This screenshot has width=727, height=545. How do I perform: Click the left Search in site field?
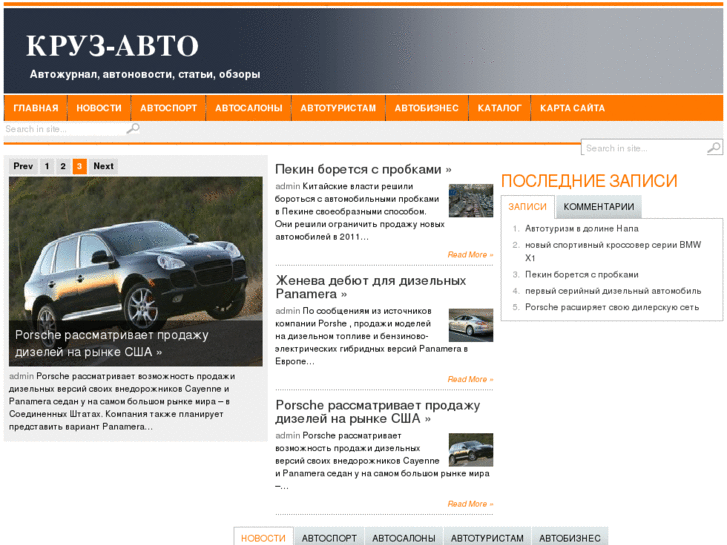65,129
